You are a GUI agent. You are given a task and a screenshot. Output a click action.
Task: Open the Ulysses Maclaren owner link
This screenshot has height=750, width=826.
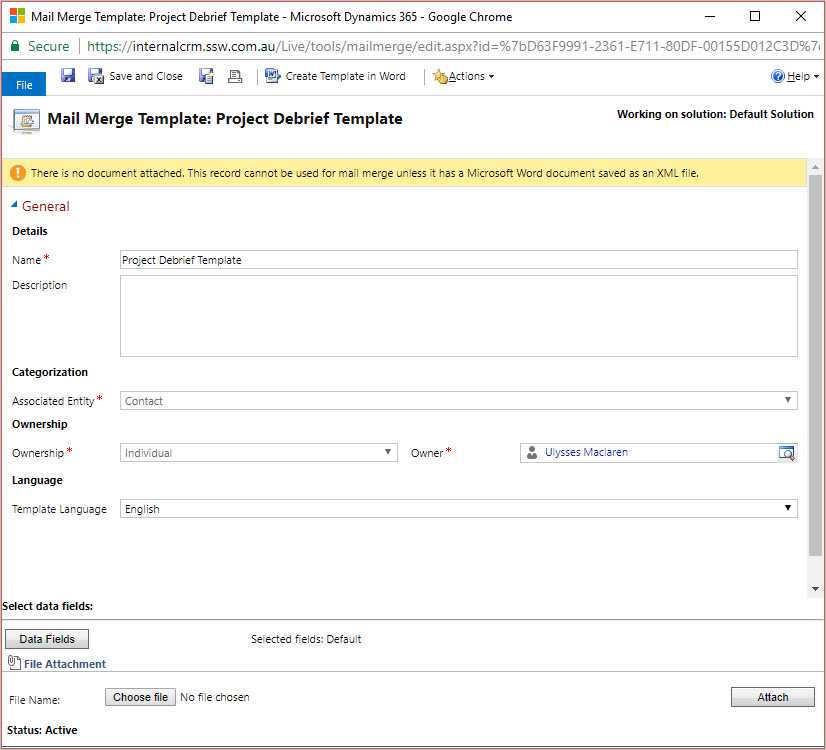point(586,453)
